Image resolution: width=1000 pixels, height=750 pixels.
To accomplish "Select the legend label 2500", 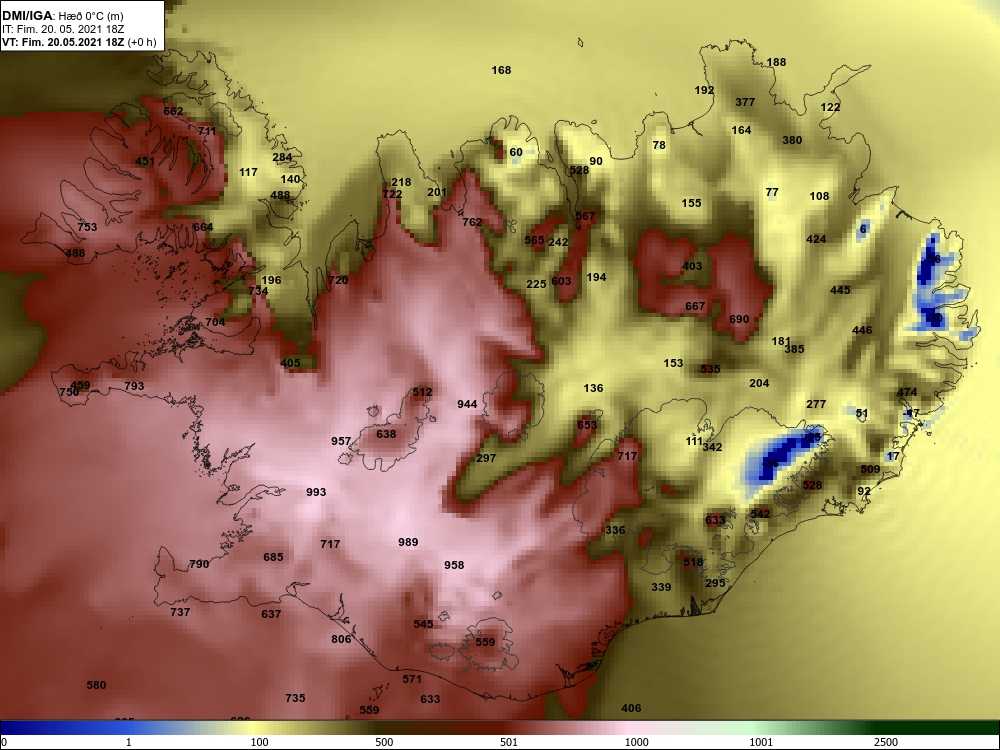I will (886, 742).
